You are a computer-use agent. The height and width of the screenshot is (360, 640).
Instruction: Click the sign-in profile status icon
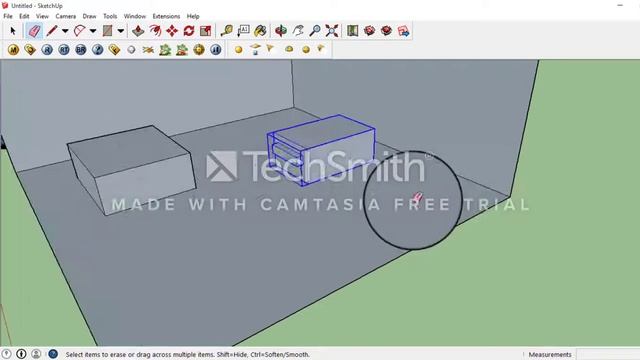[x=36, y=354]
